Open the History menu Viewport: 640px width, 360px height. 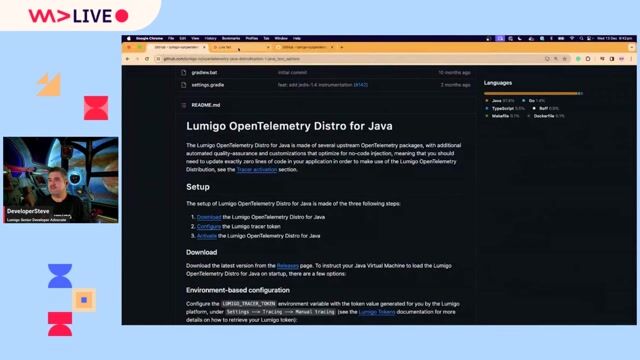coord(211,38)
